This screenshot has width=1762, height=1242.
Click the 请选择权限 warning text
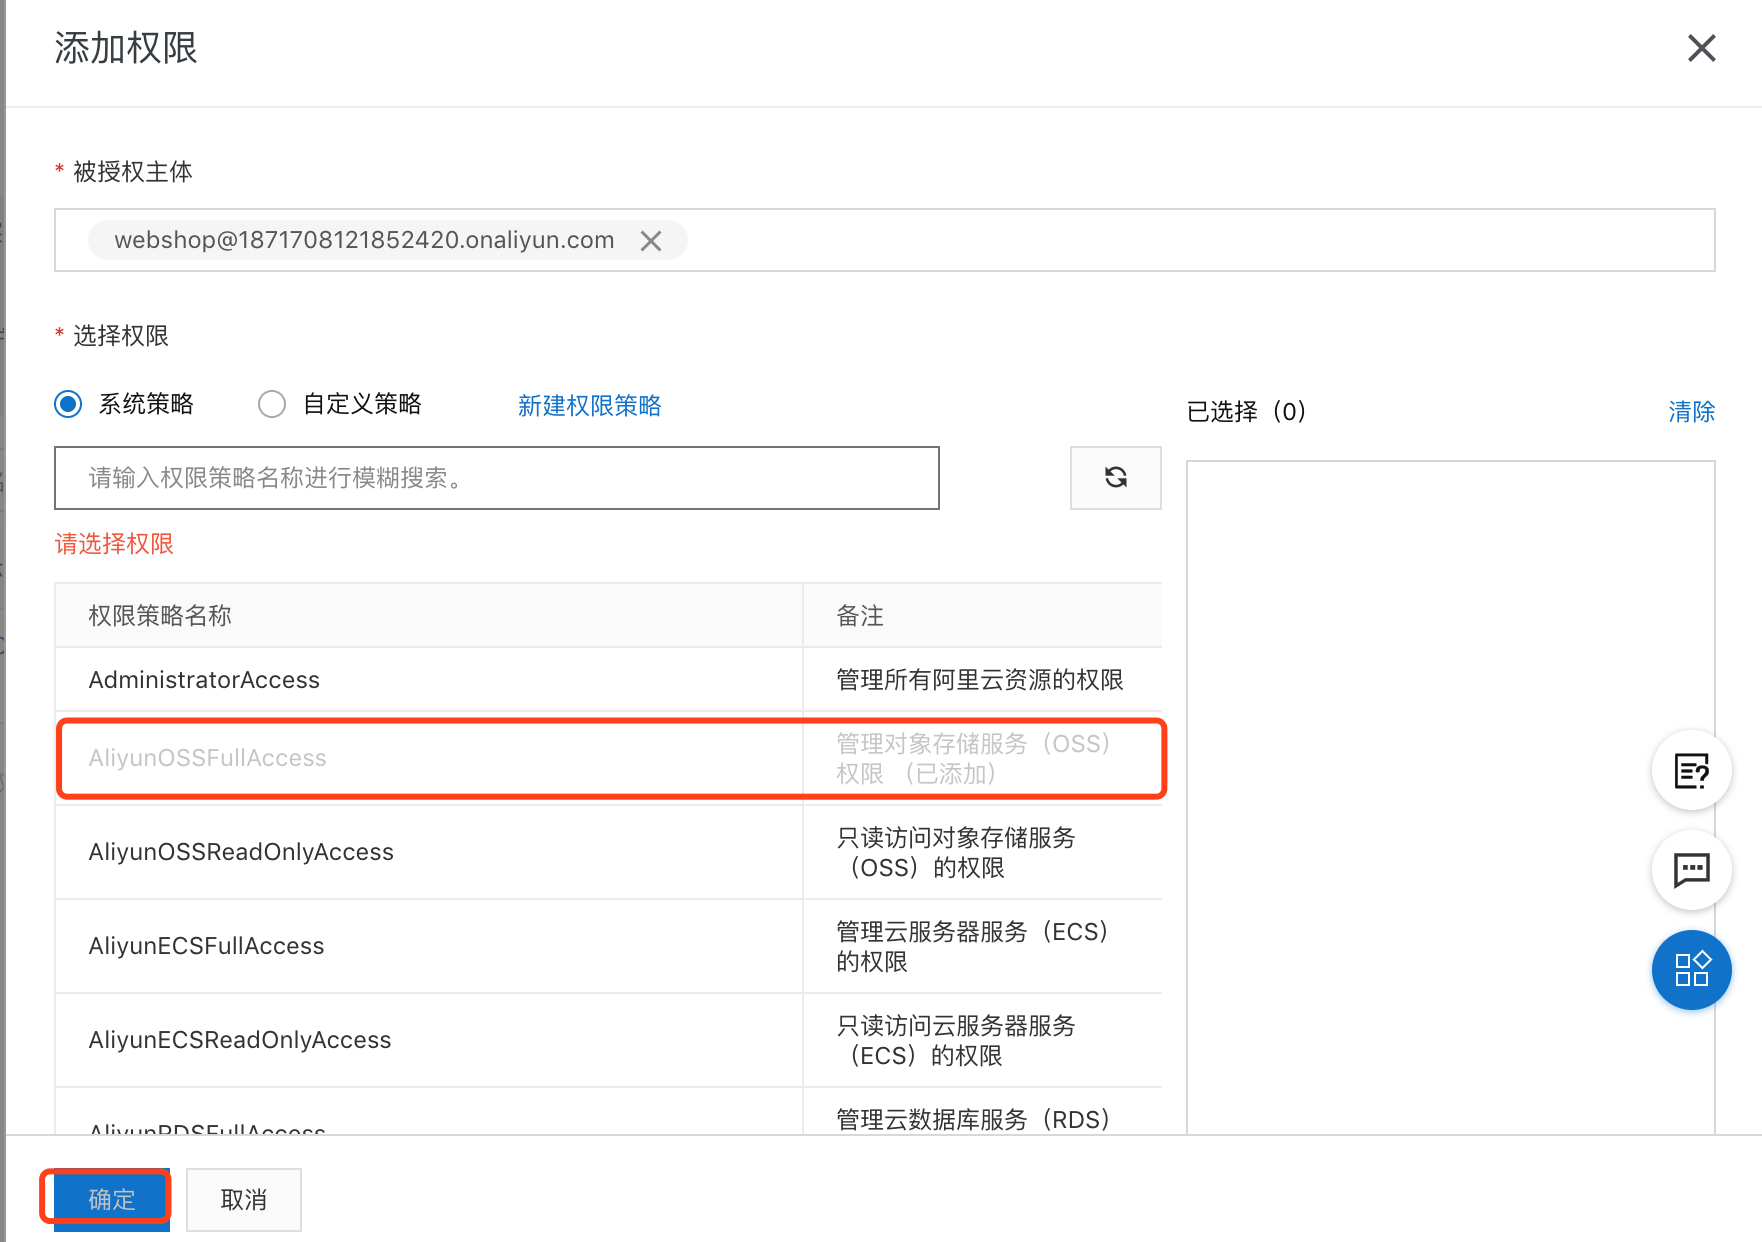tap(114, 544)
